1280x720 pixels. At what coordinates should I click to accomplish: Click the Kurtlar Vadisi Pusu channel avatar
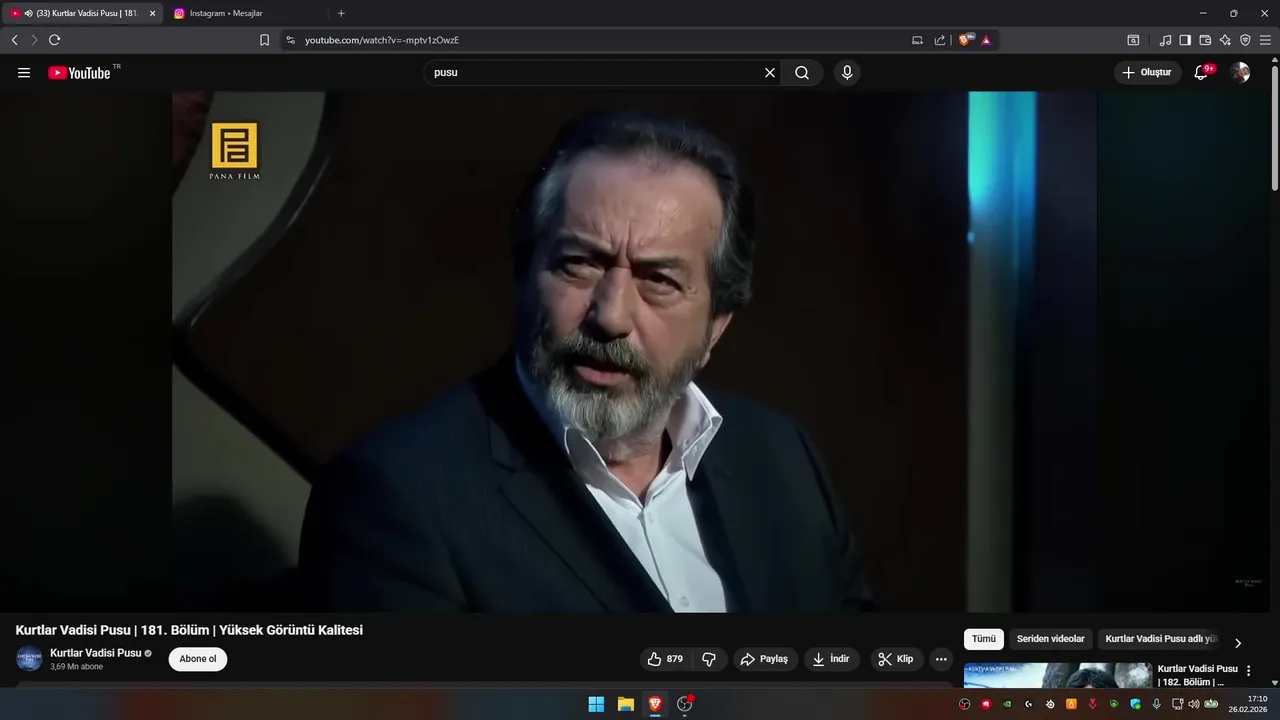[x=29, y=659]
